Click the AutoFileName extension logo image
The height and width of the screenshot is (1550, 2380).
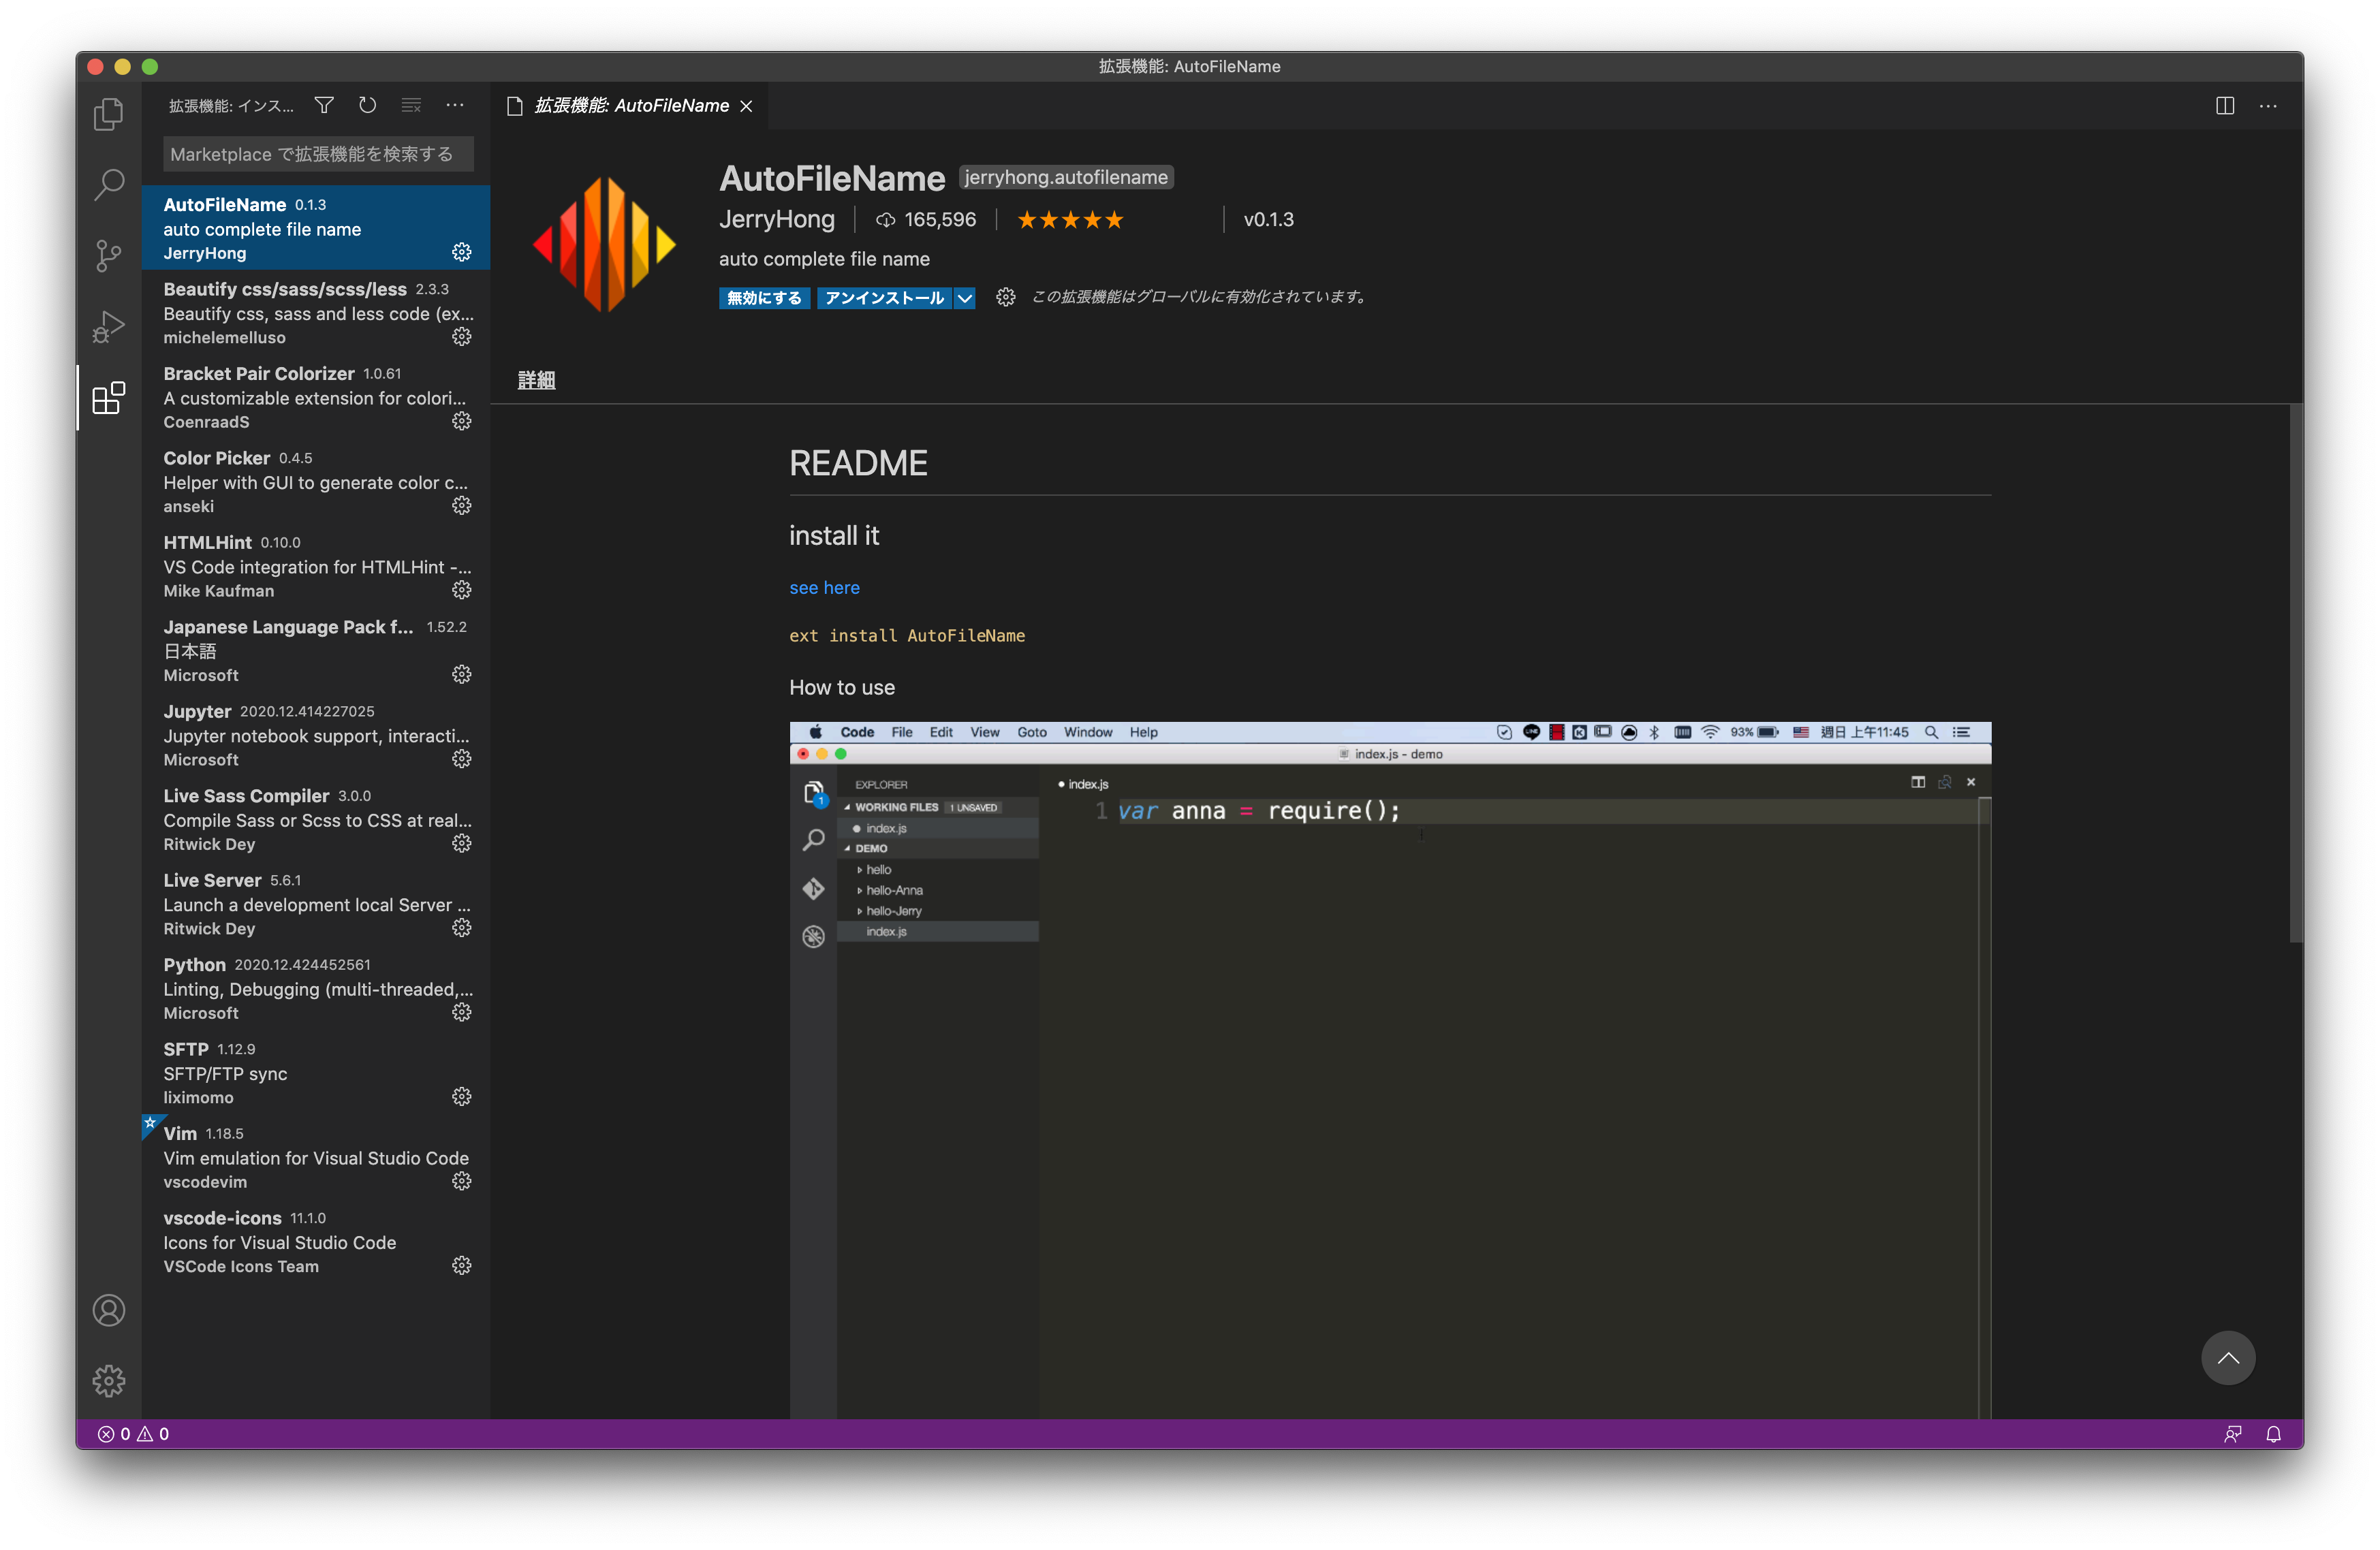click(604, 243)
